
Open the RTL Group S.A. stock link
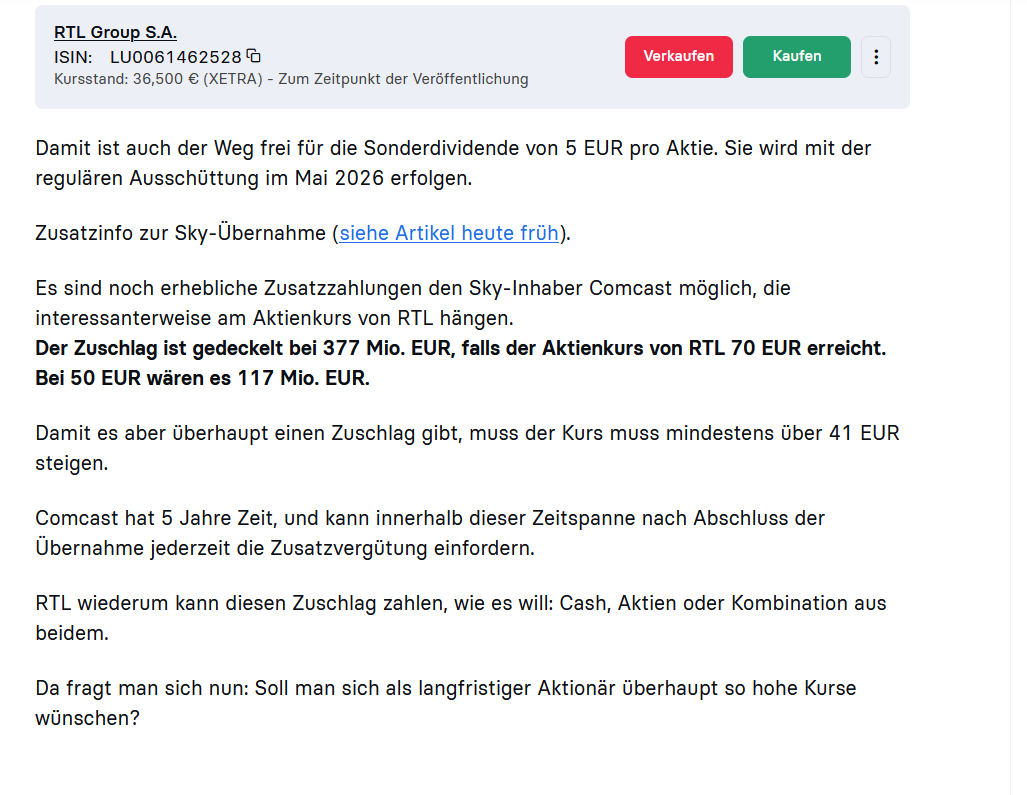(x=115, y=33)
